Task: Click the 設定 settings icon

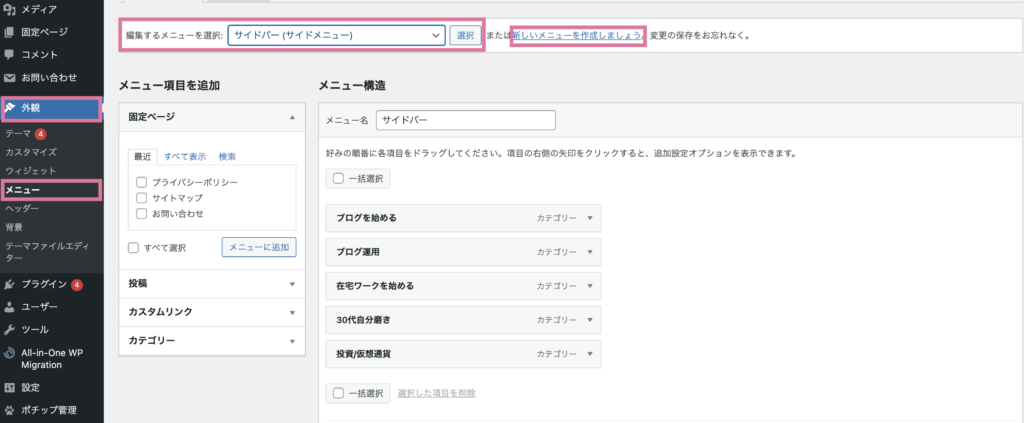Action: click(9, 388)
